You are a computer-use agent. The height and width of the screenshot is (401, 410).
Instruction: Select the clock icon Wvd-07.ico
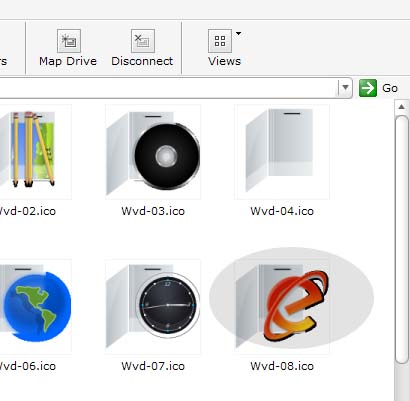153,307
